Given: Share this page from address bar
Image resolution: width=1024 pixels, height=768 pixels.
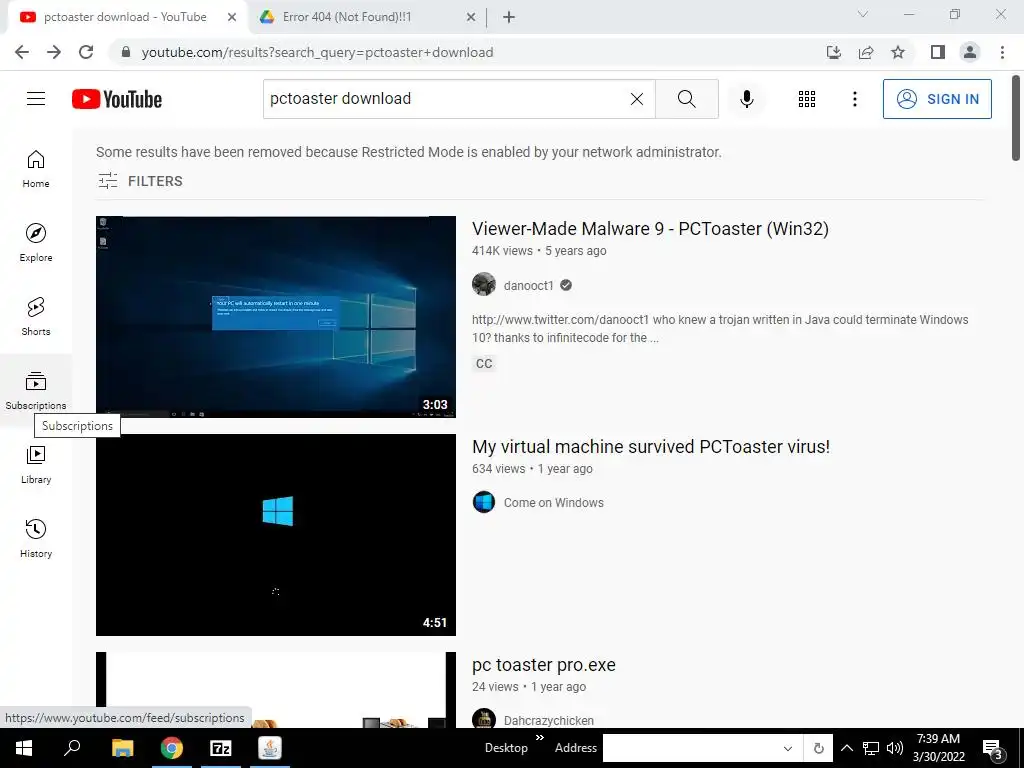Looking at the screenshot, I should point(866,52).
